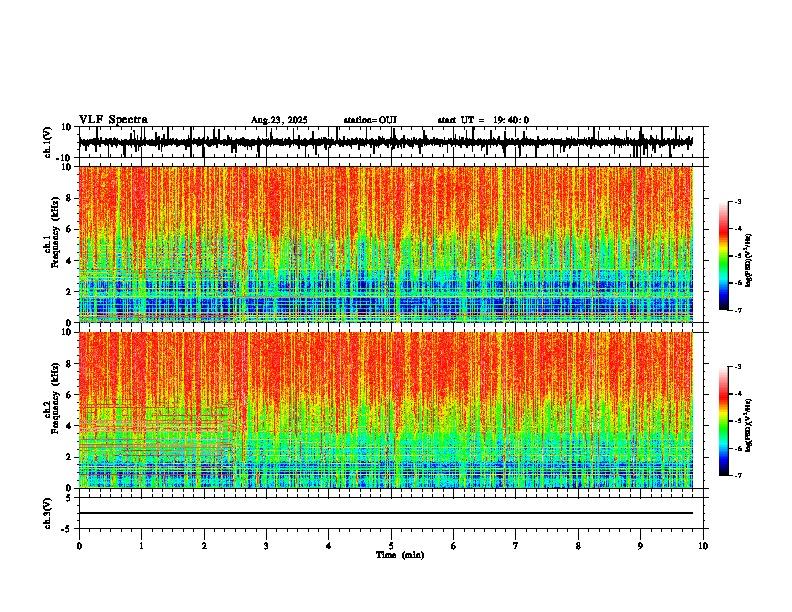Click the "start UT = 19:40: 0" label
The width and height of the screenshot is (792, 612).
pos(483,120)
